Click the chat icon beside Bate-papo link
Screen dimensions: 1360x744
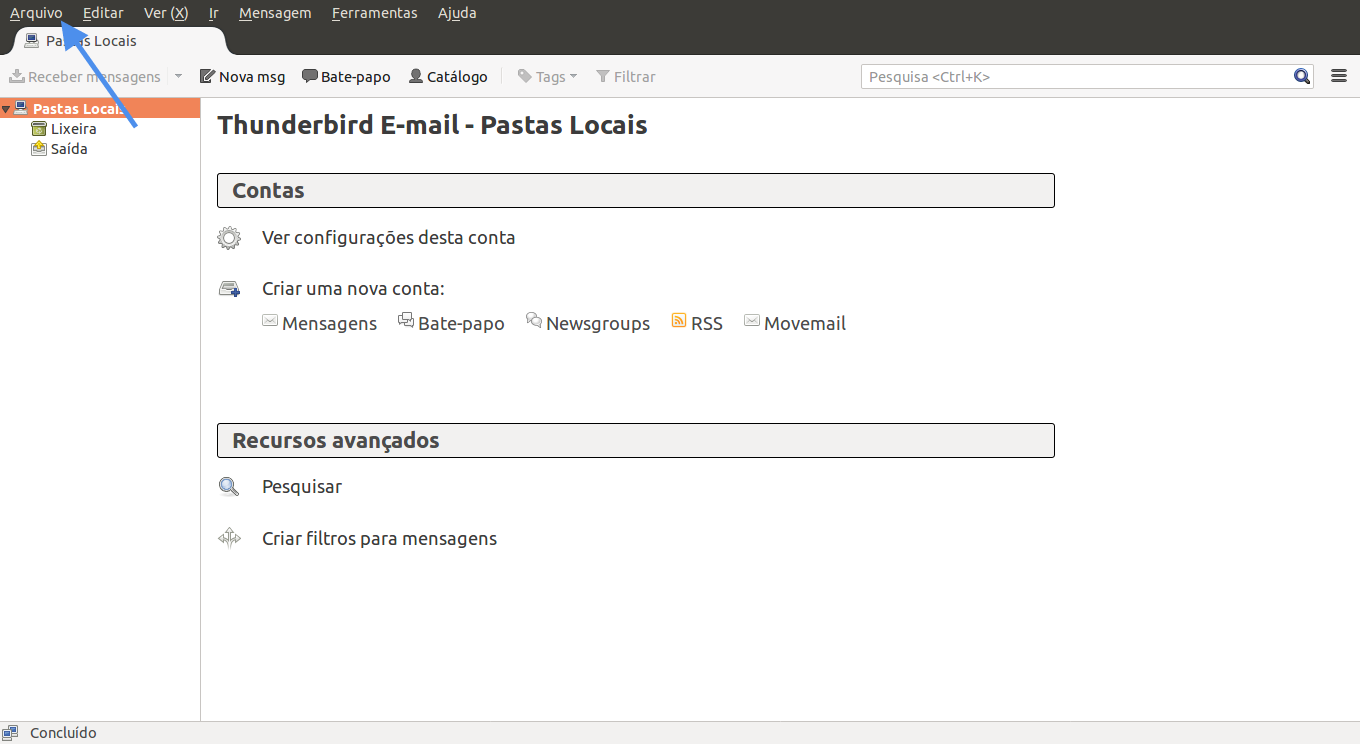click(x=406, y=321)
